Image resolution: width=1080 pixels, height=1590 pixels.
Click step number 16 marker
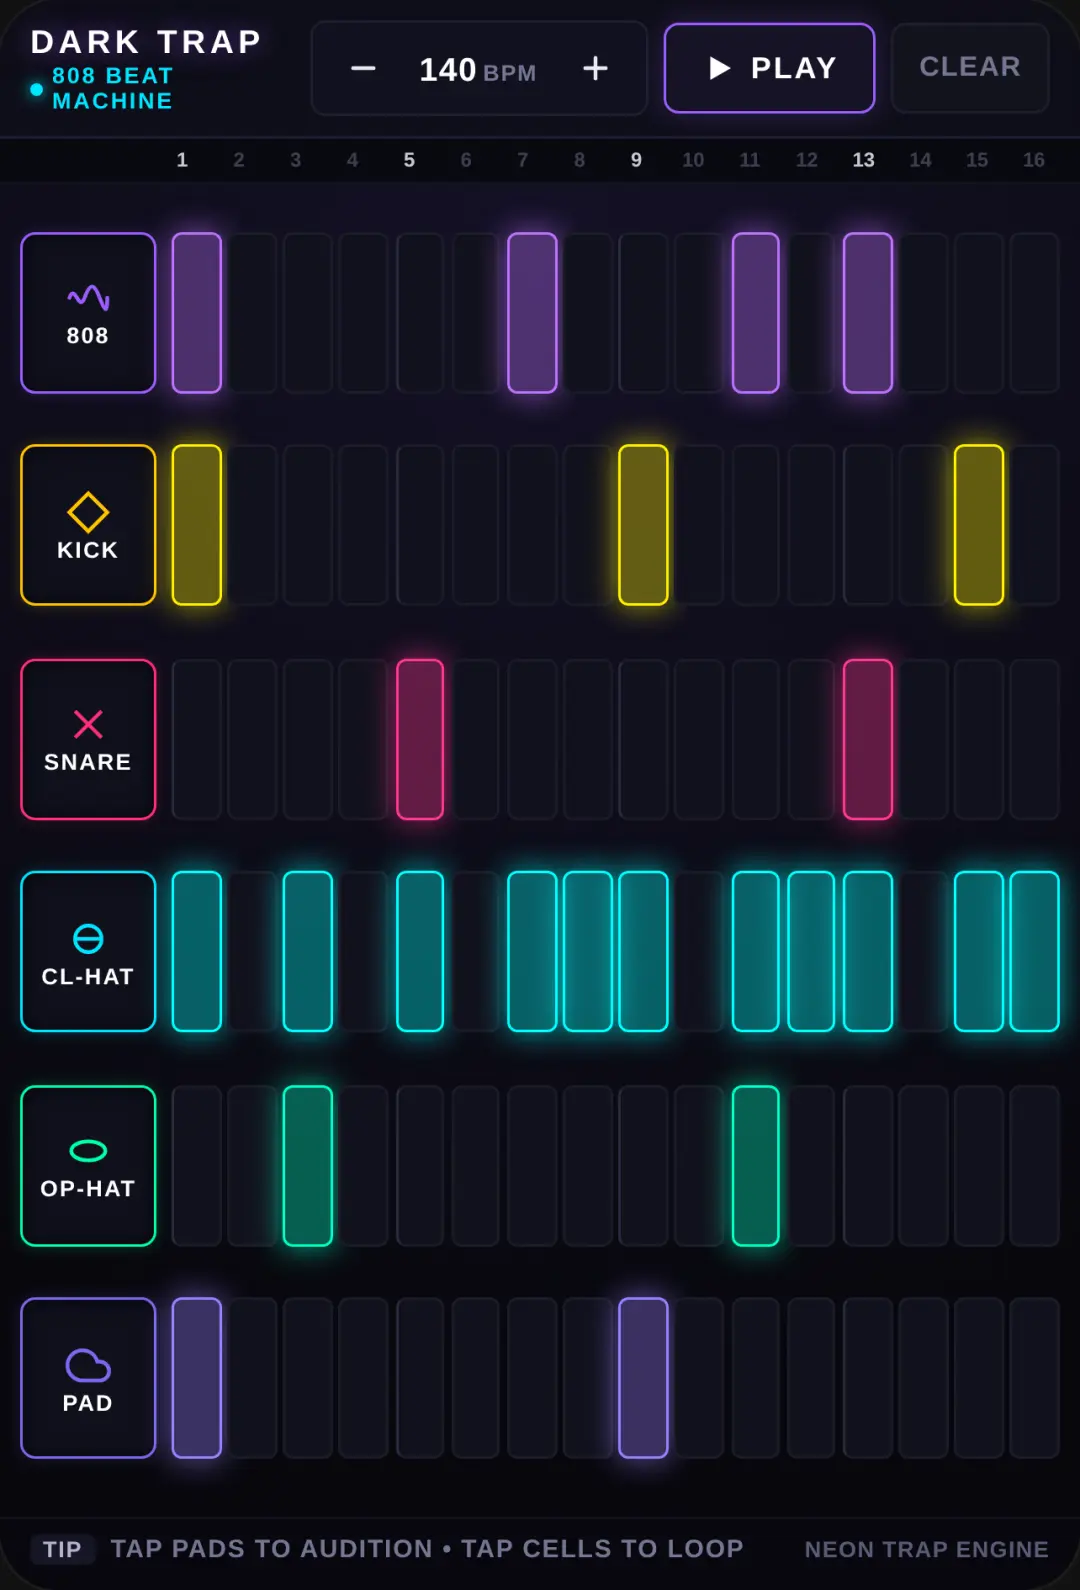[x=1034, y=160]
